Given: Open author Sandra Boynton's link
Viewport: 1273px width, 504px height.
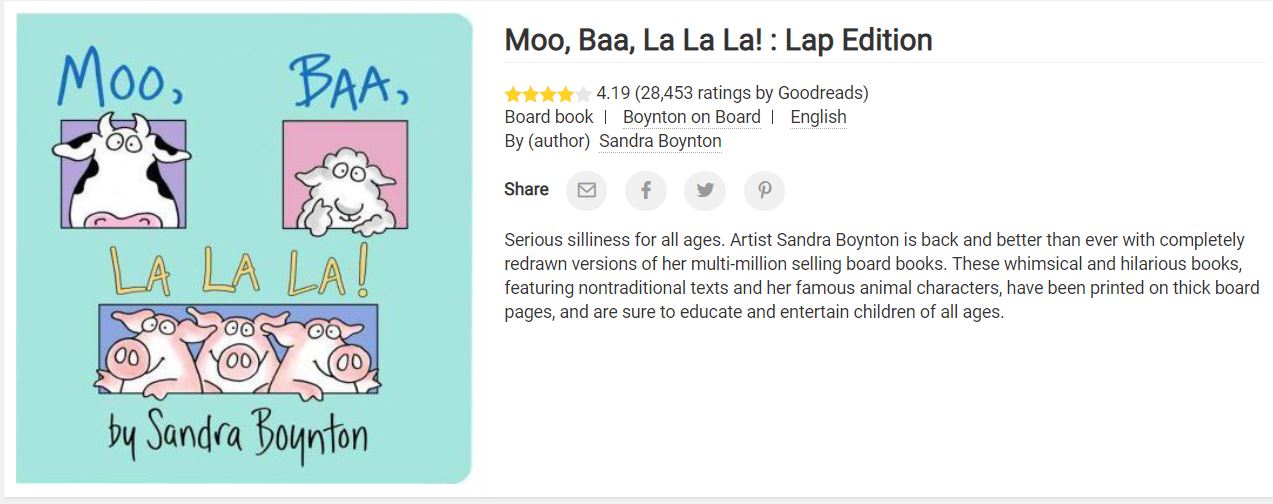Looking at the screenshot, I should 660,141.
